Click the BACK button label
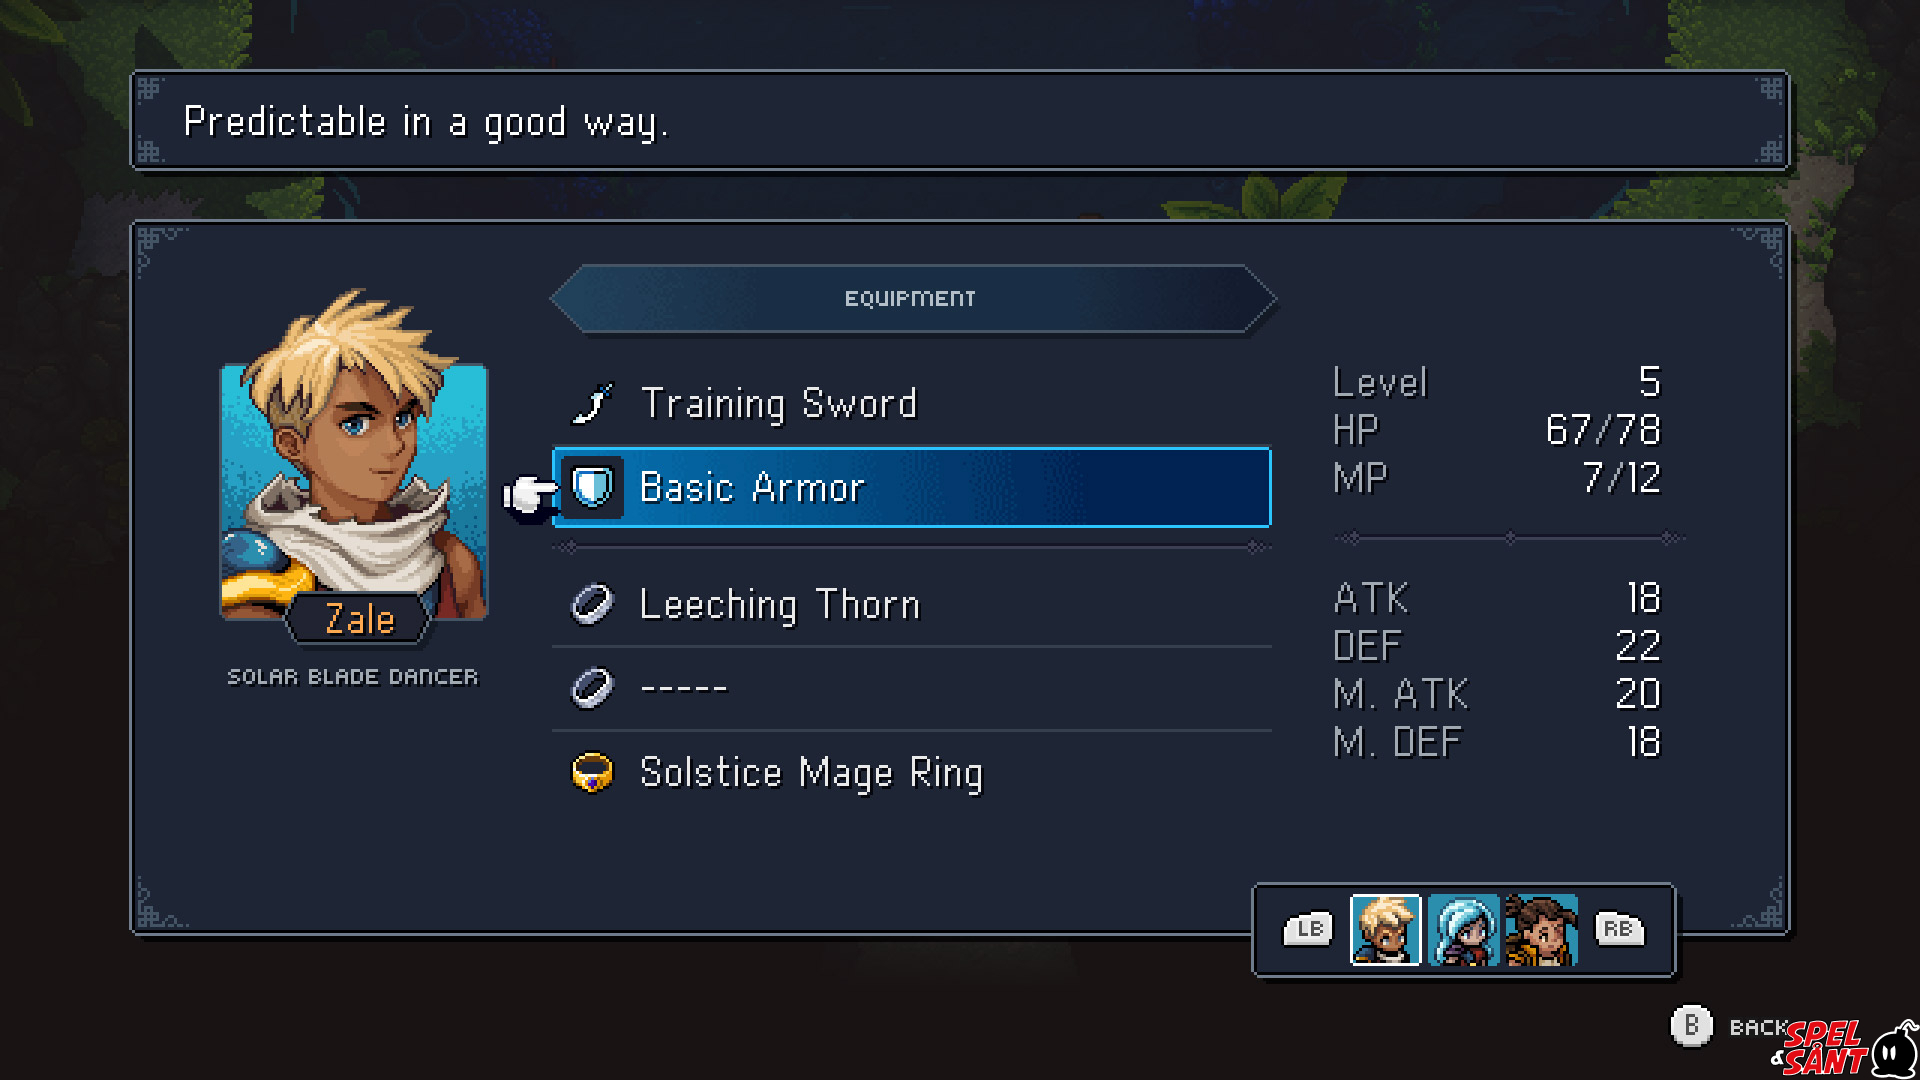The height and width of the screenshot is (1080, 1920). (x=1758, y=1028)
